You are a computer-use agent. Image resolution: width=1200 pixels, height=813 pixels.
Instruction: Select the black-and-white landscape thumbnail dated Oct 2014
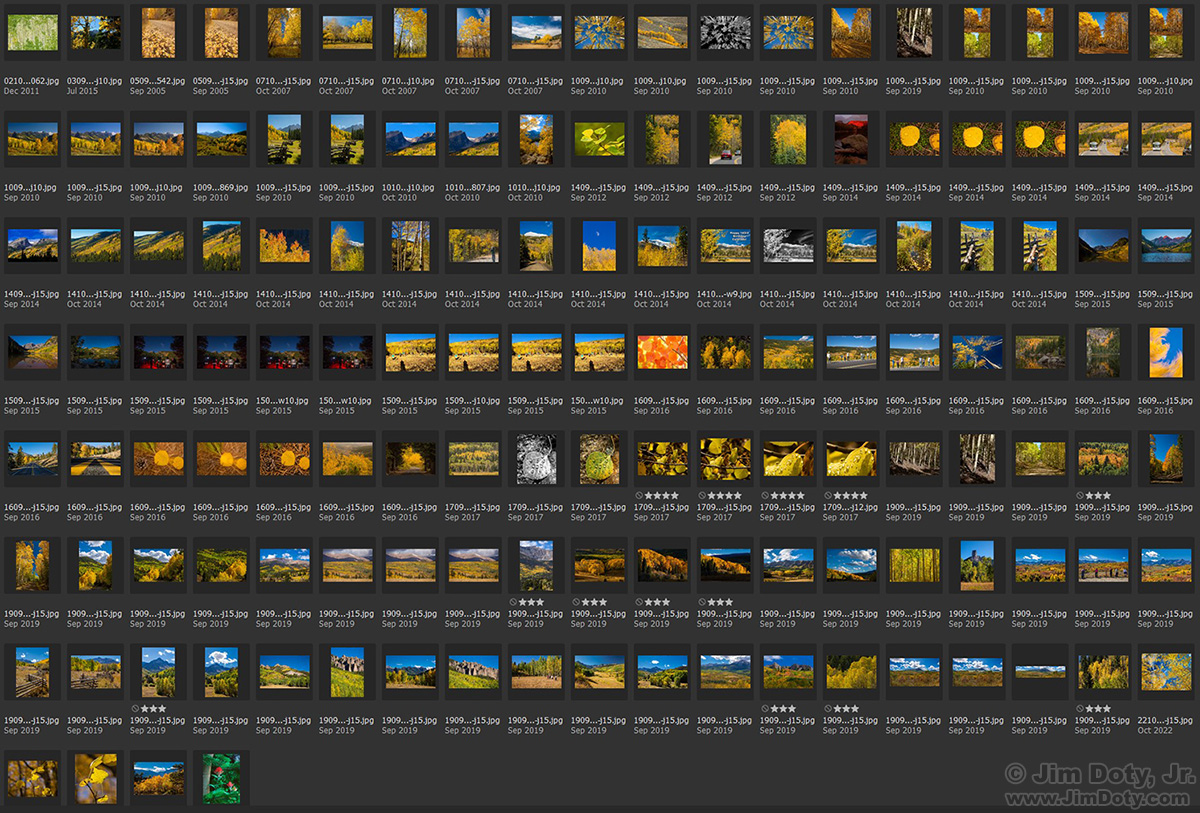(x=789, y=246)
